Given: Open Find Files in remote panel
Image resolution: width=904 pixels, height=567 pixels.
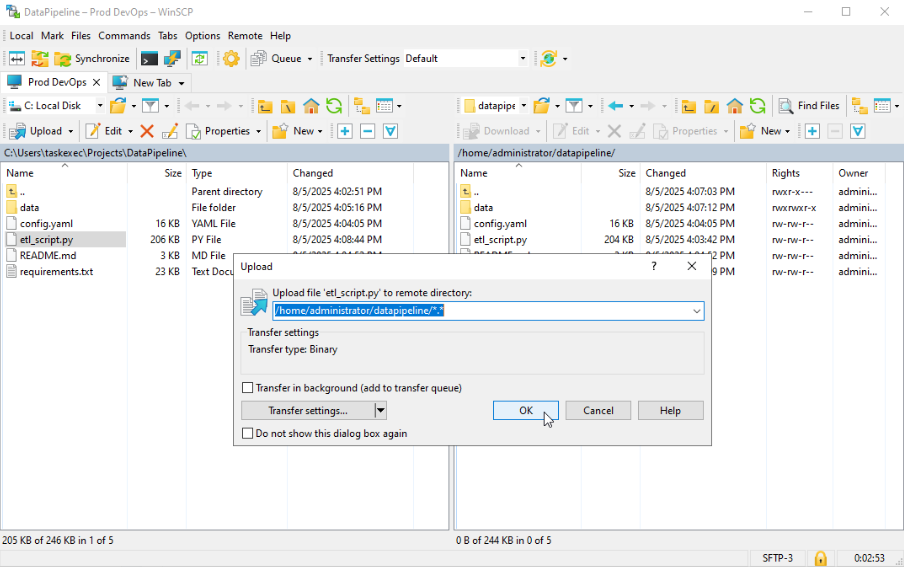Looking at the screenshot, I should click(809, 106).
